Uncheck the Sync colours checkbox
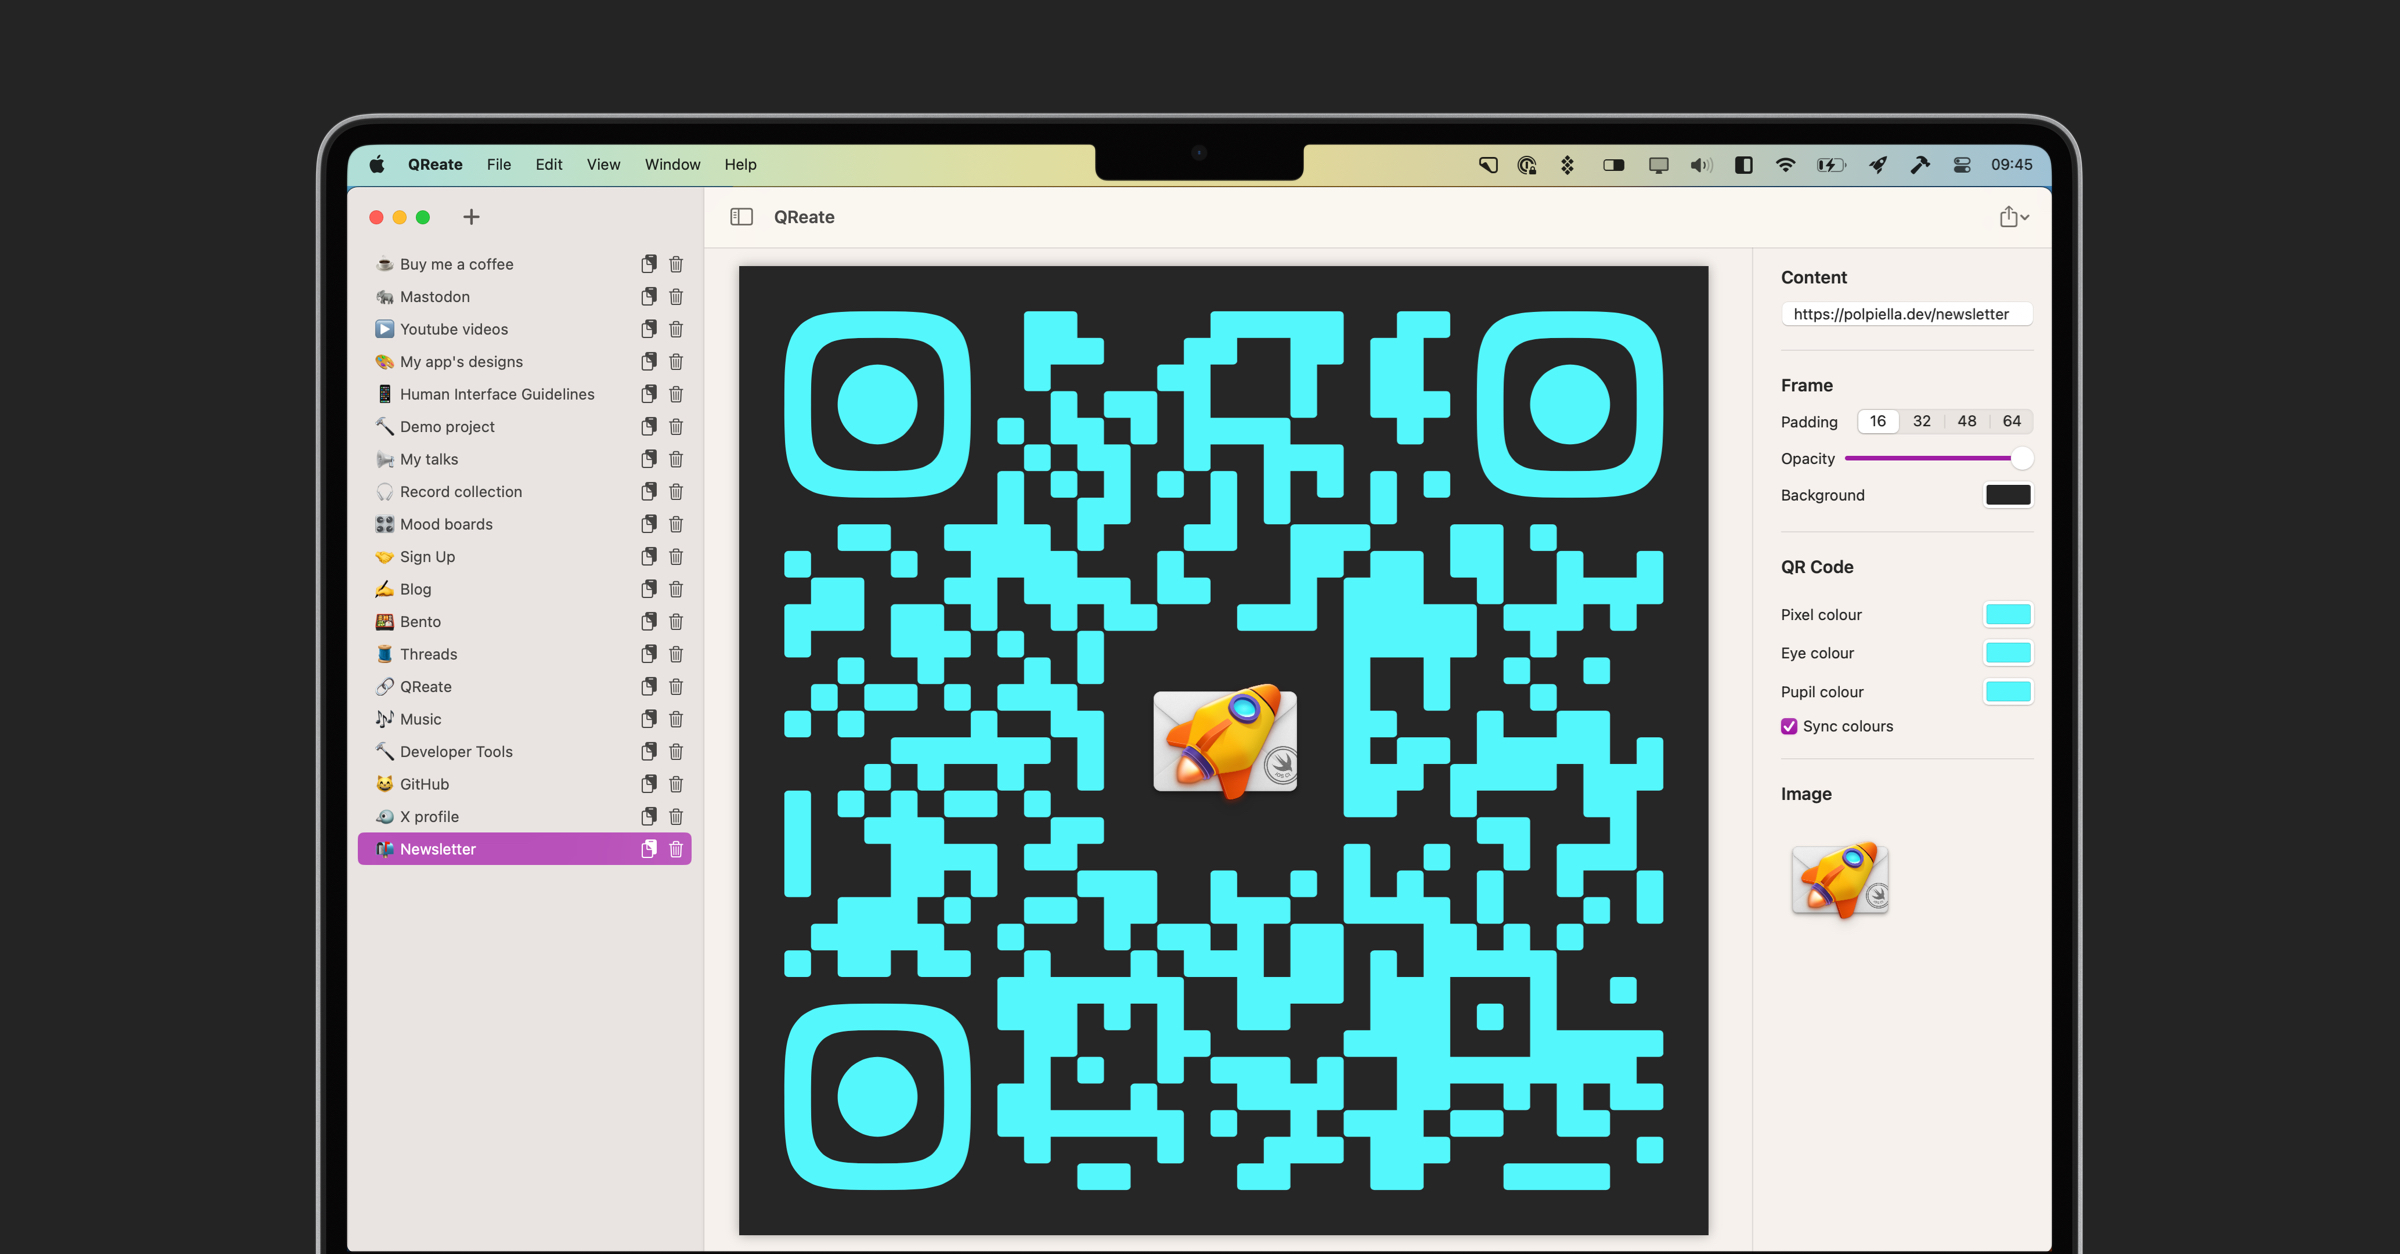2400x1254 pixels. click(x=1789, y=727)
